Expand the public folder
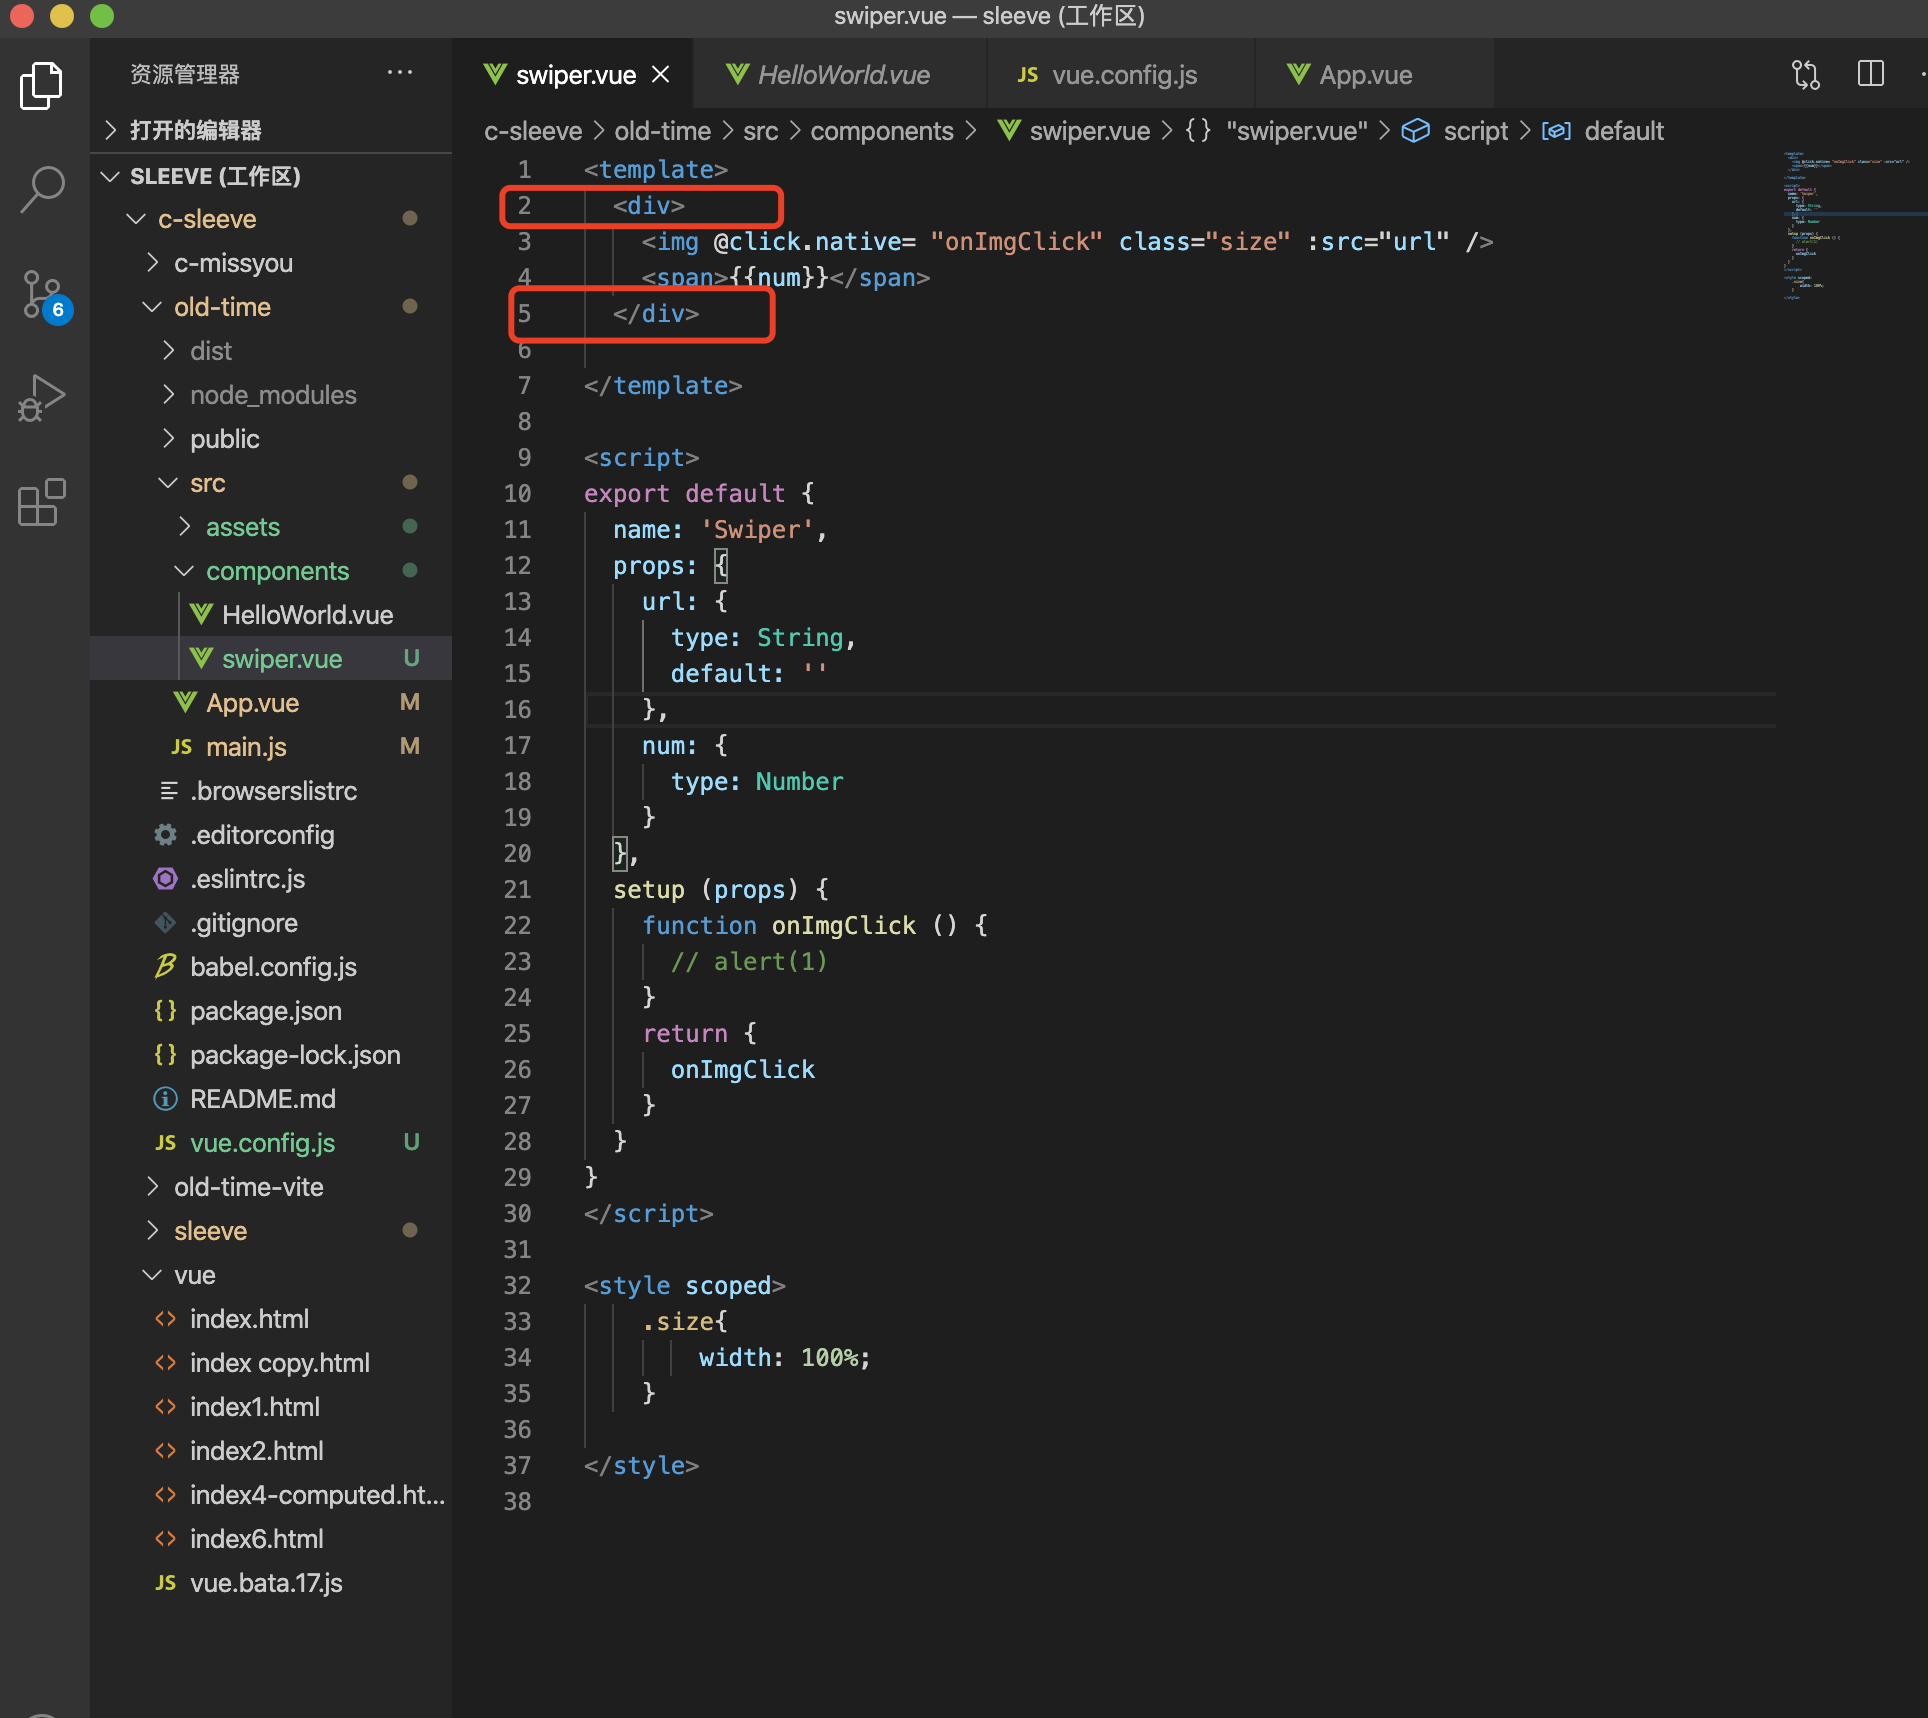Viewport: 1928px width, 1718px height. [167, 438]
